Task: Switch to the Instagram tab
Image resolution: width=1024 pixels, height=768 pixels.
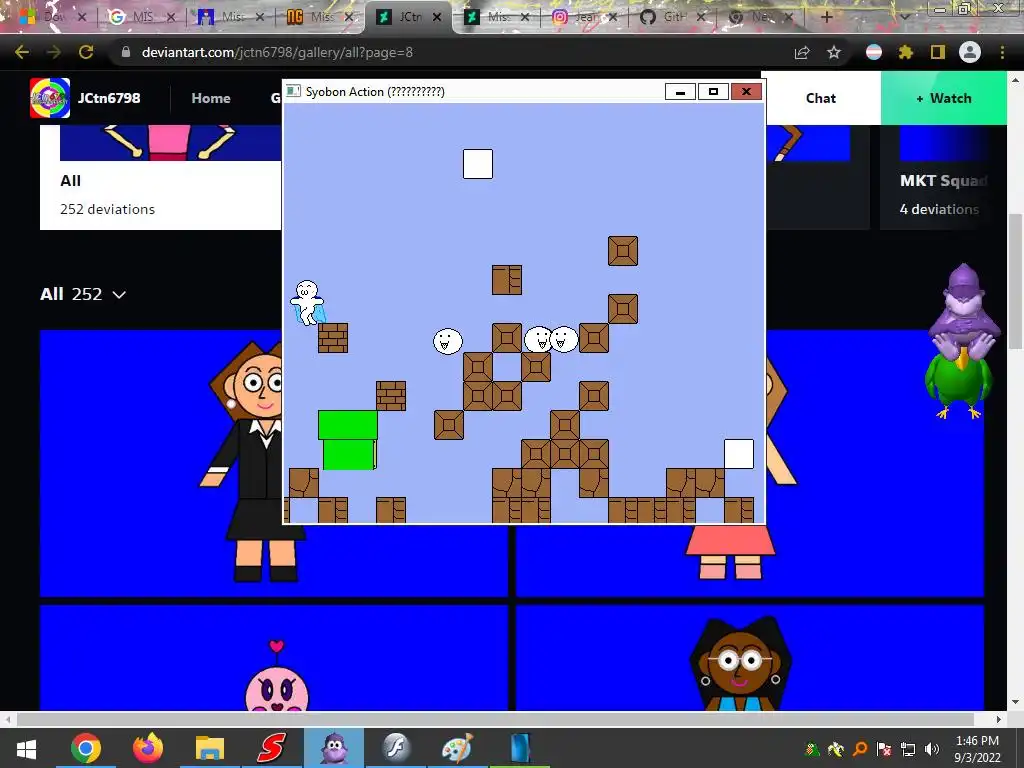Action: pos(585,17)
